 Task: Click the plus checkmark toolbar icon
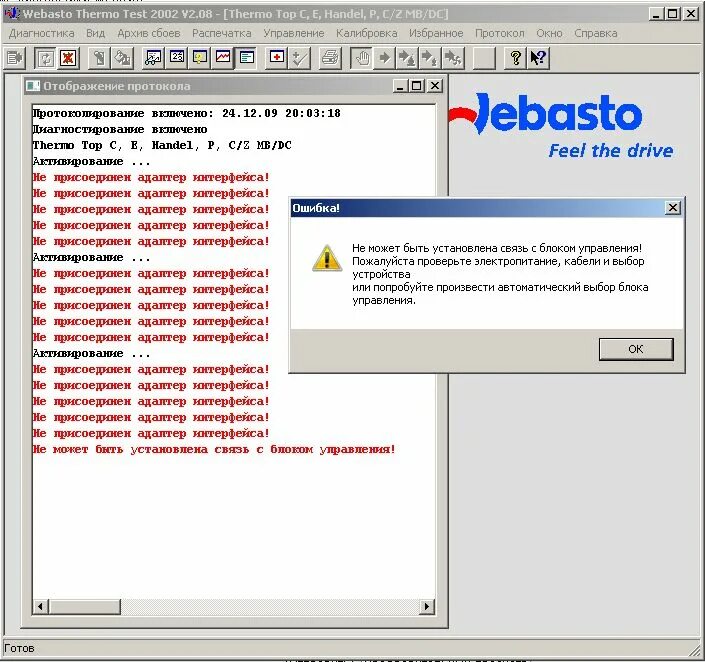click(299, 58)
